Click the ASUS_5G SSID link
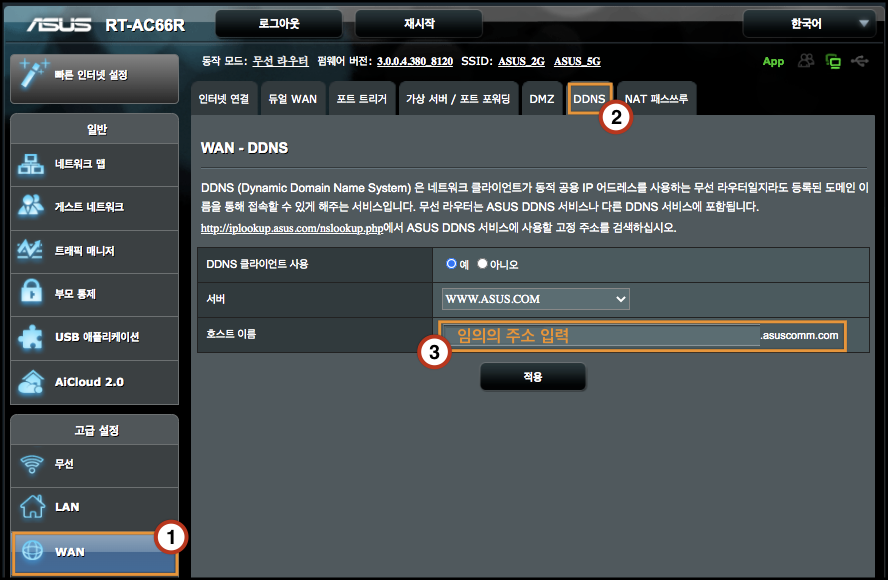The image size is (888, 580). pyautogui.click(x=577, y=61)
